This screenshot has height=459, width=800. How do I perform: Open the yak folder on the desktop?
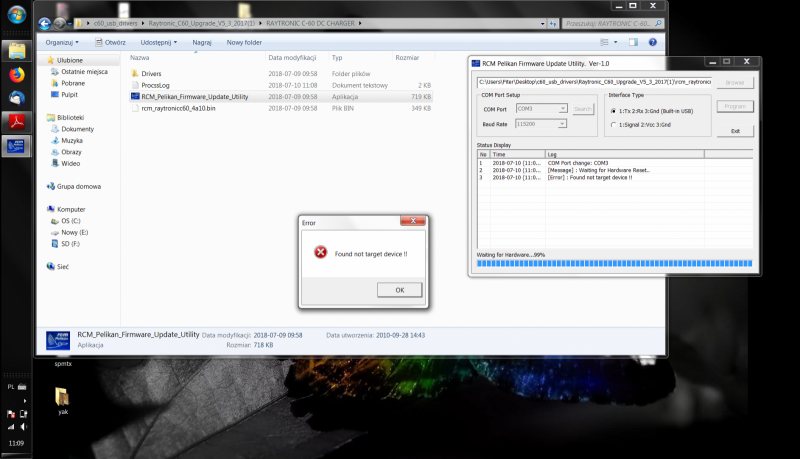tap(62, 397)
